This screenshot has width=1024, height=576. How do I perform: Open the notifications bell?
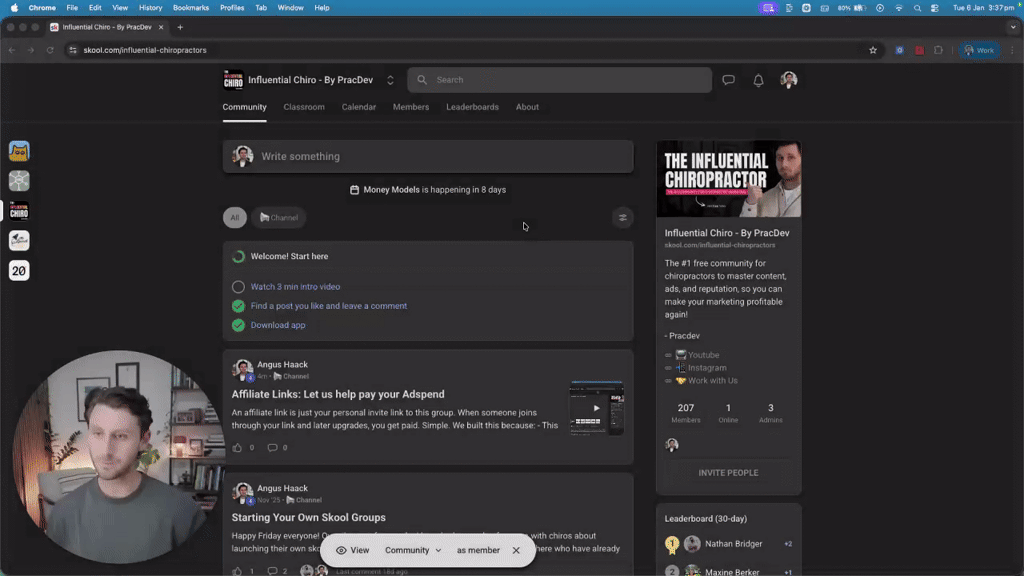758,80
